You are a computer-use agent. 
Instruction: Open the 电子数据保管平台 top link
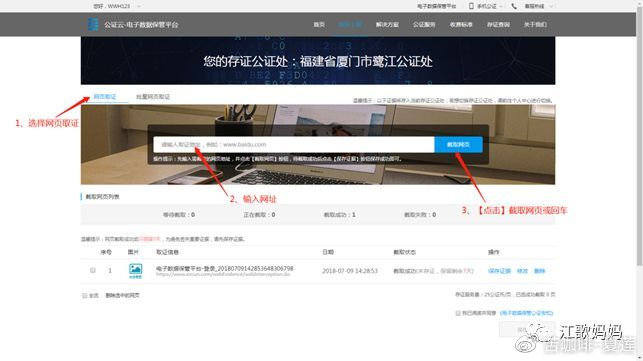[x=436, y=6]
